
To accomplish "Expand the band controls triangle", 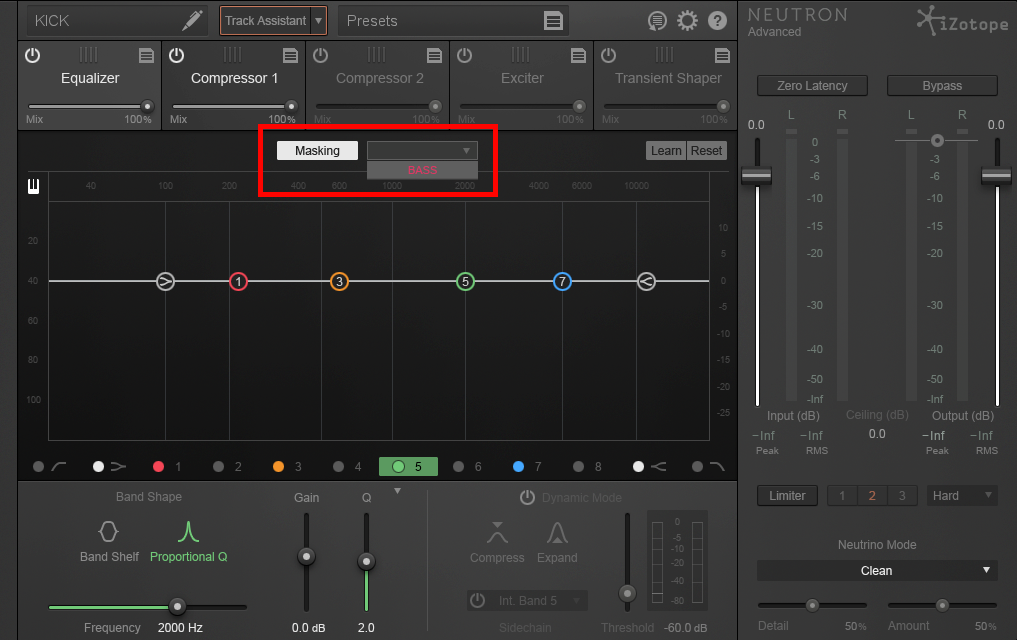I will pyautogui.click(x=398, y=491).
